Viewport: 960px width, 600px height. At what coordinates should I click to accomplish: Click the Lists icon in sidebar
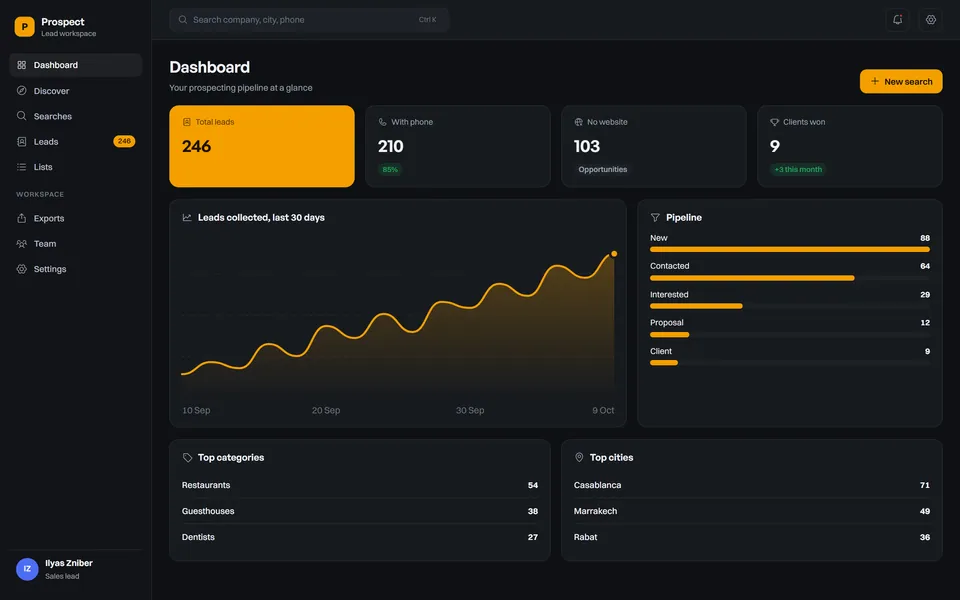[x=21, y=167]
